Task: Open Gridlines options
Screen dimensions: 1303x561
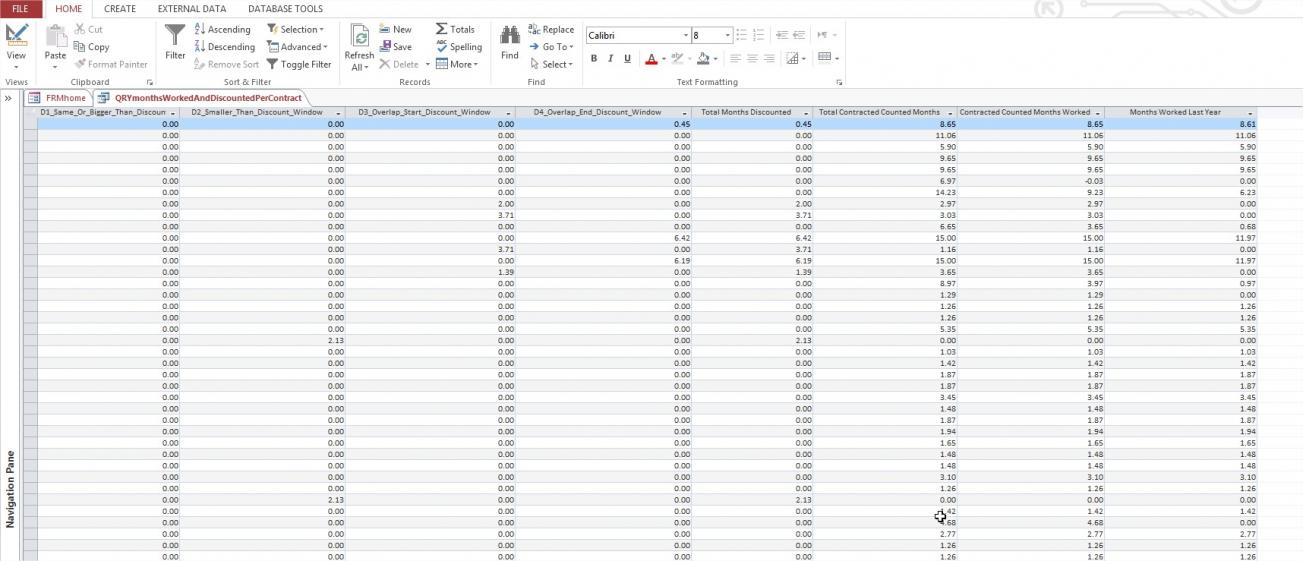Action: coord(796,59)
